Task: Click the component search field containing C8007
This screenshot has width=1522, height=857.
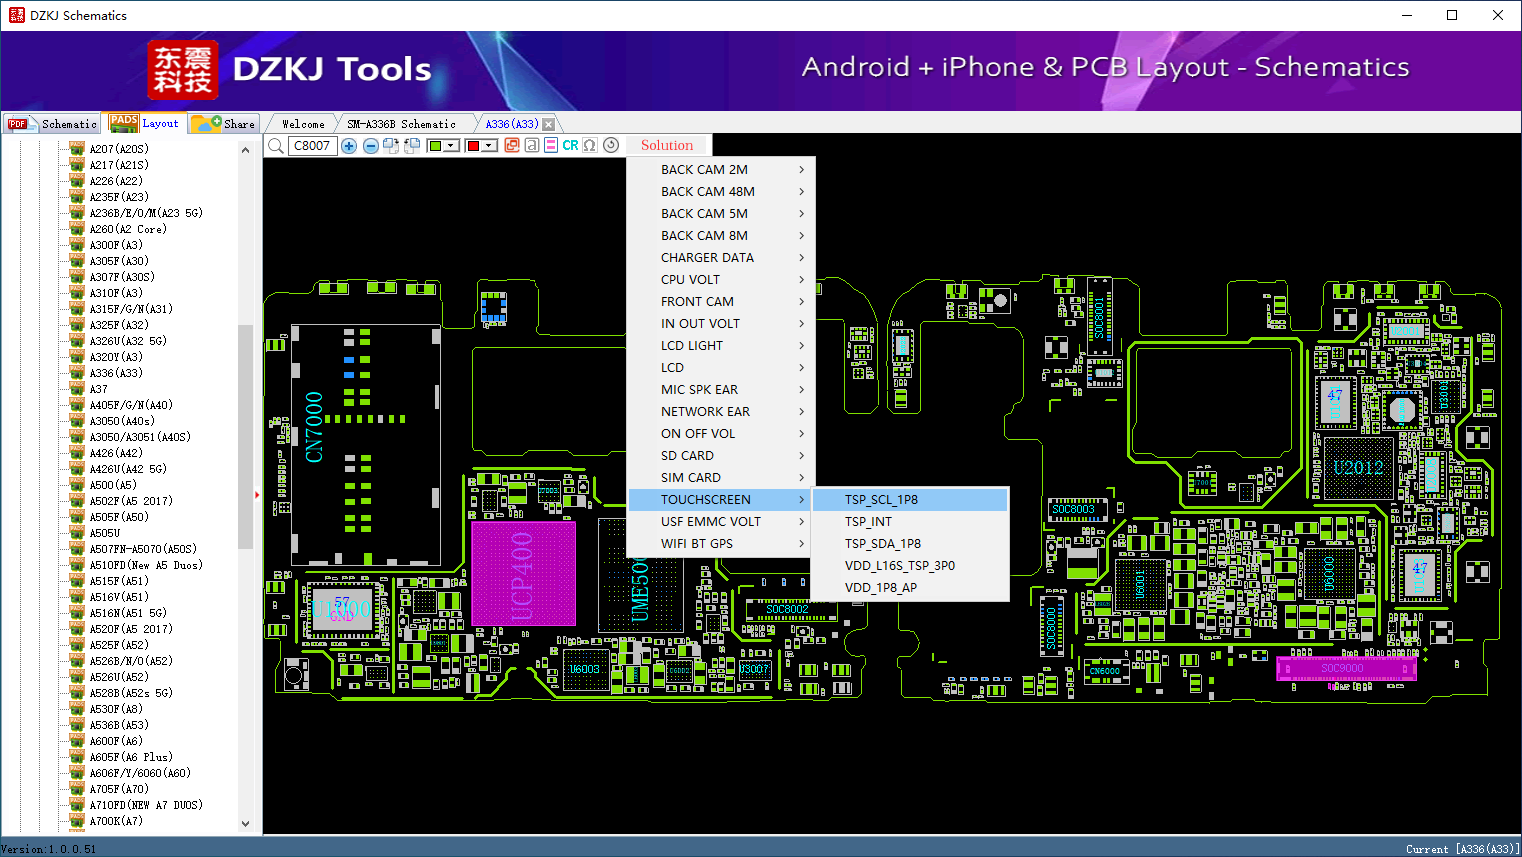Action: (x=313, y=146)
